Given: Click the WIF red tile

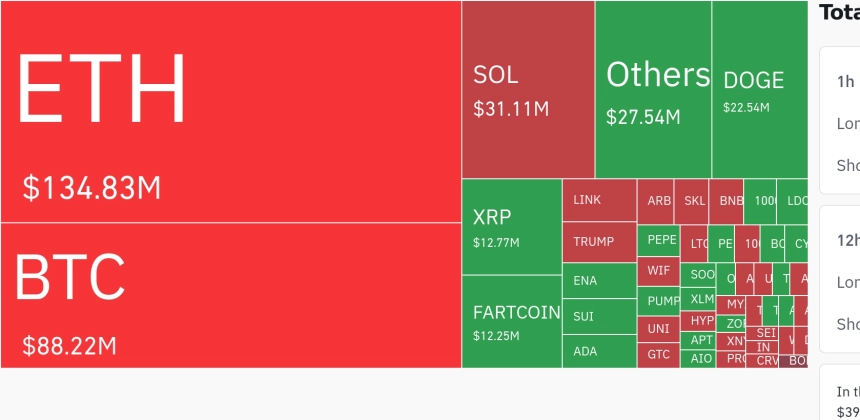Looking at the screenshot, I should click(x=659, y=271).
